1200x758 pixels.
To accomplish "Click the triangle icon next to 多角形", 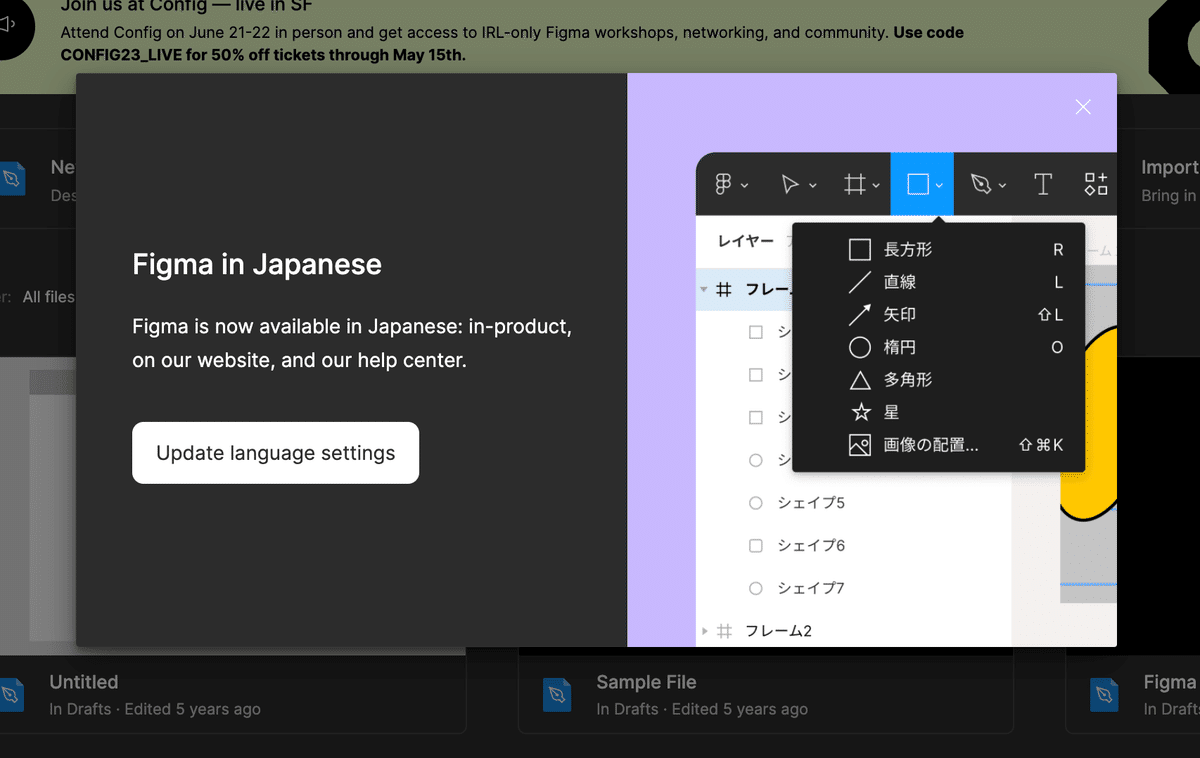I will 860,380.
